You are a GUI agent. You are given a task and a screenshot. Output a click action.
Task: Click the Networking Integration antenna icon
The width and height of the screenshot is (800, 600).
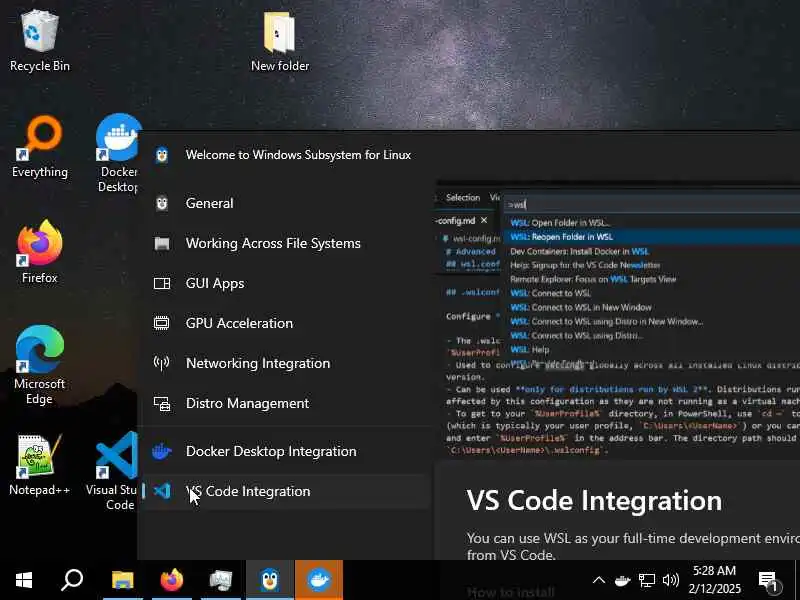pos(162,363)
